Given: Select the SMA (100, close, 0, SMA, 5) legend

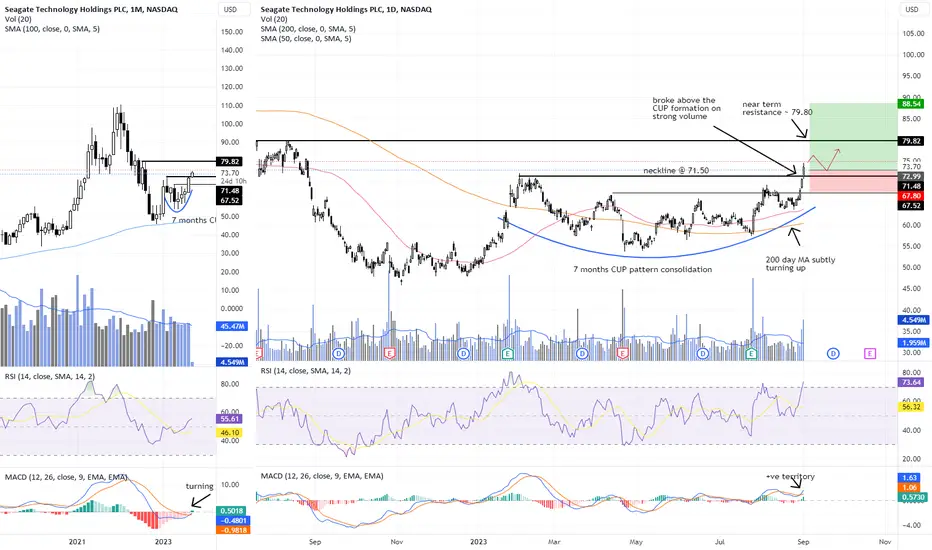Looking at the screenshot, I should point(52,29).
